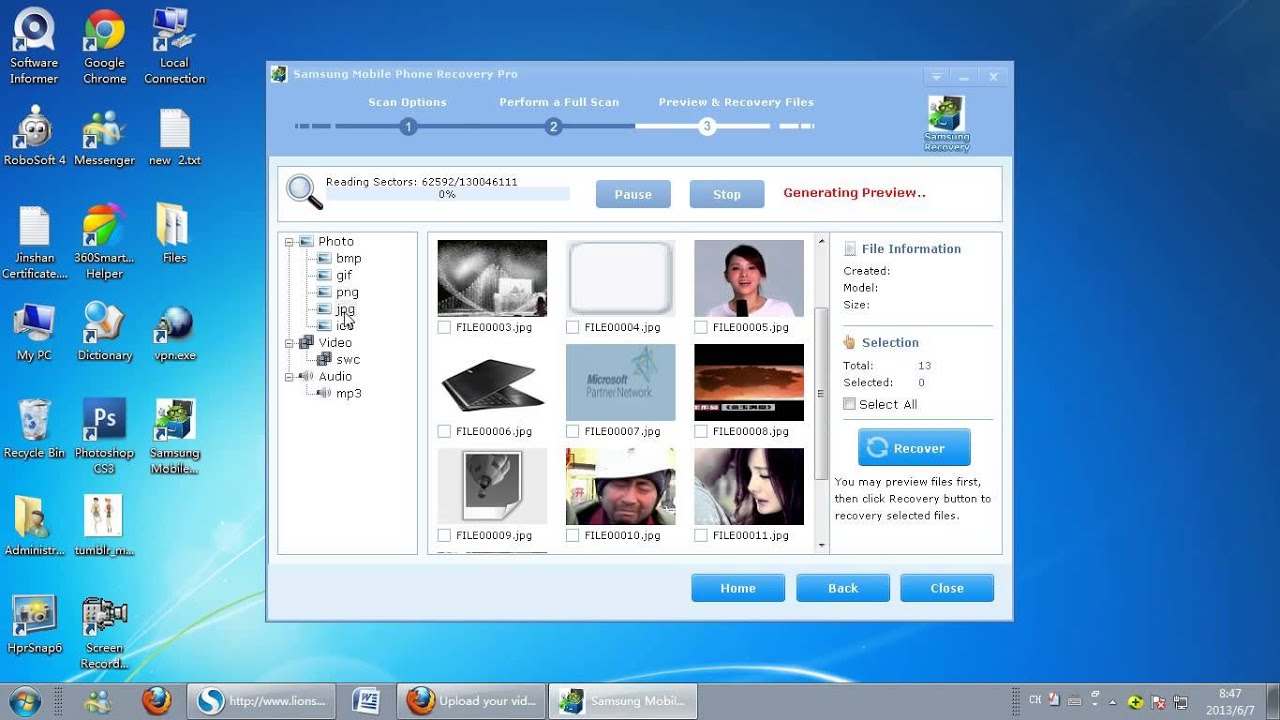Select the FILE00011.jpg thumbnail image

[x=749, y=486]
